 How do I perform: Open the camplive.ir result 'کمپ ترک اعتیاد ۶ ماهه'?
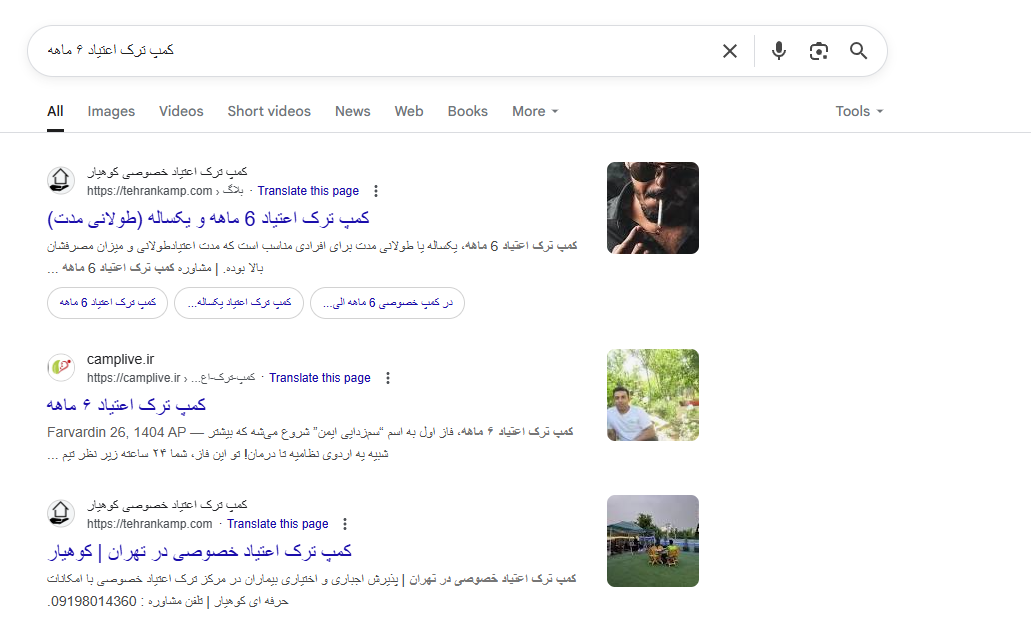point(126,404)
